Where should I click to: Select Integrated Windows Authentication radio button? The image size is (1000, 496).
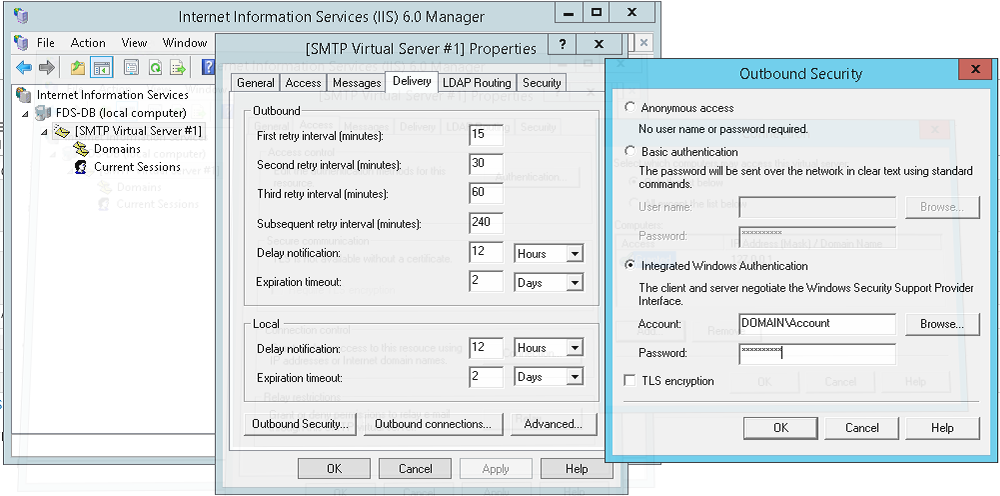tap(630, 265)
